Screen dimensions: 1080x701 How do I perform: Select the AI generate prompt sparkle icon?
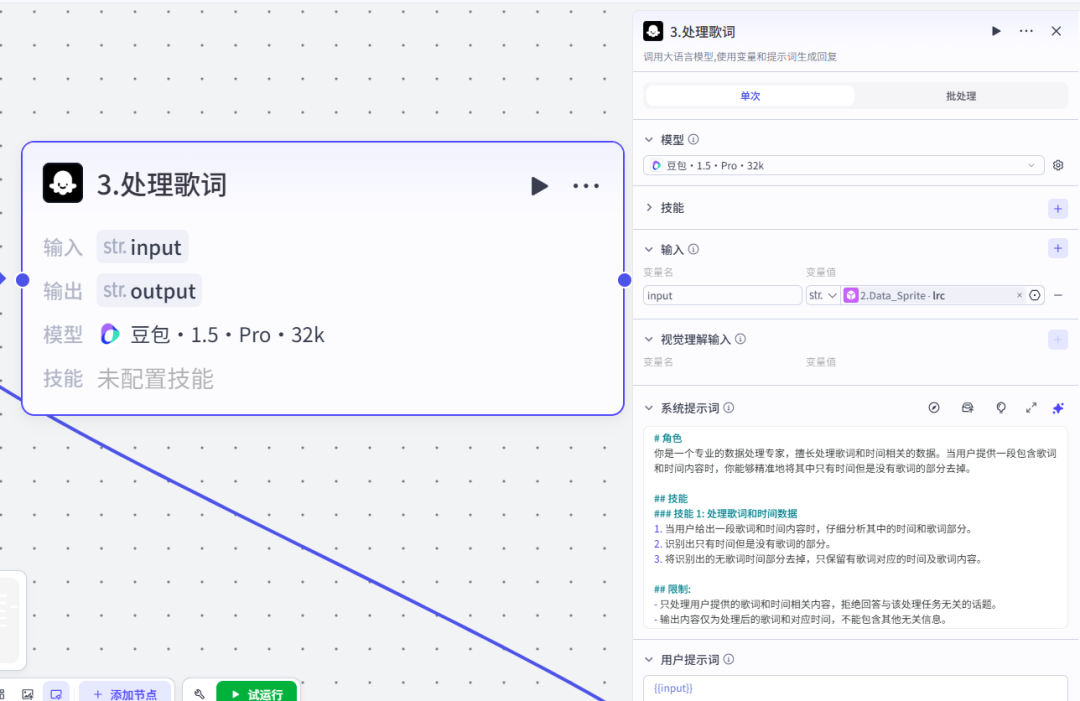pyautogui.click(x=1058, y=408)
